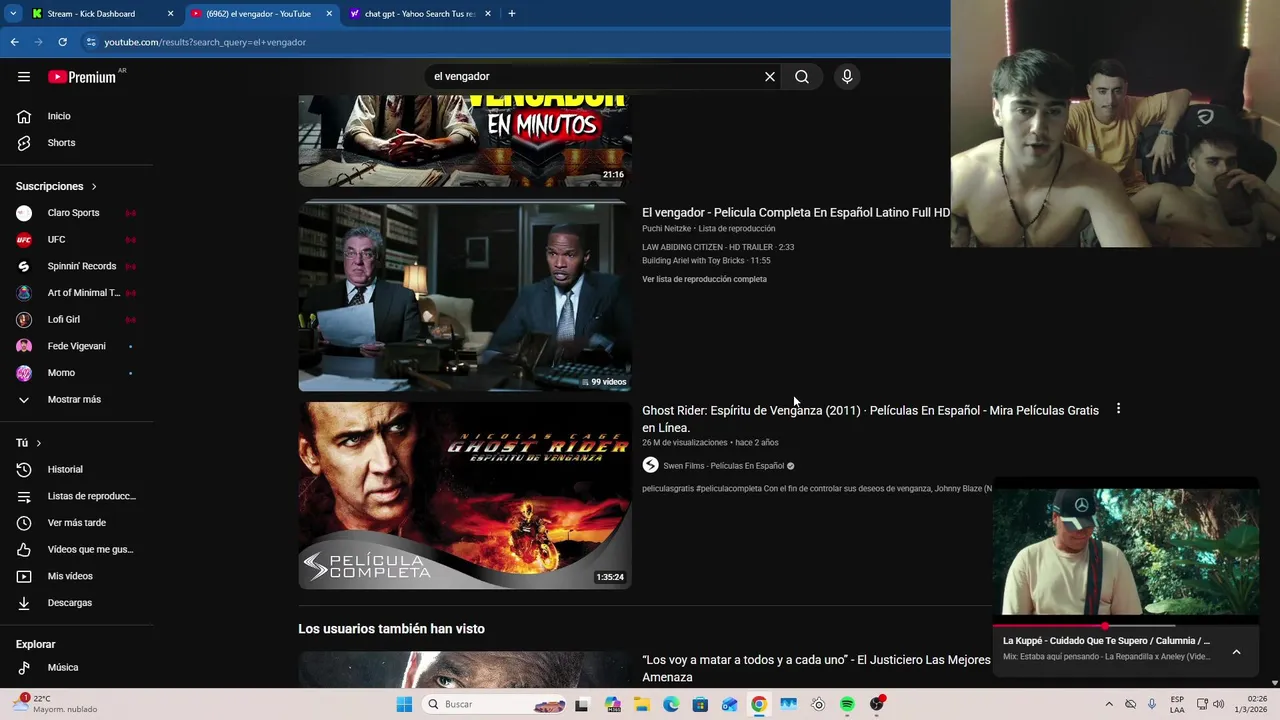Open the YouTube hamburger guide menu
This screenshot has width=1280, height=720.
pos(24,77)
